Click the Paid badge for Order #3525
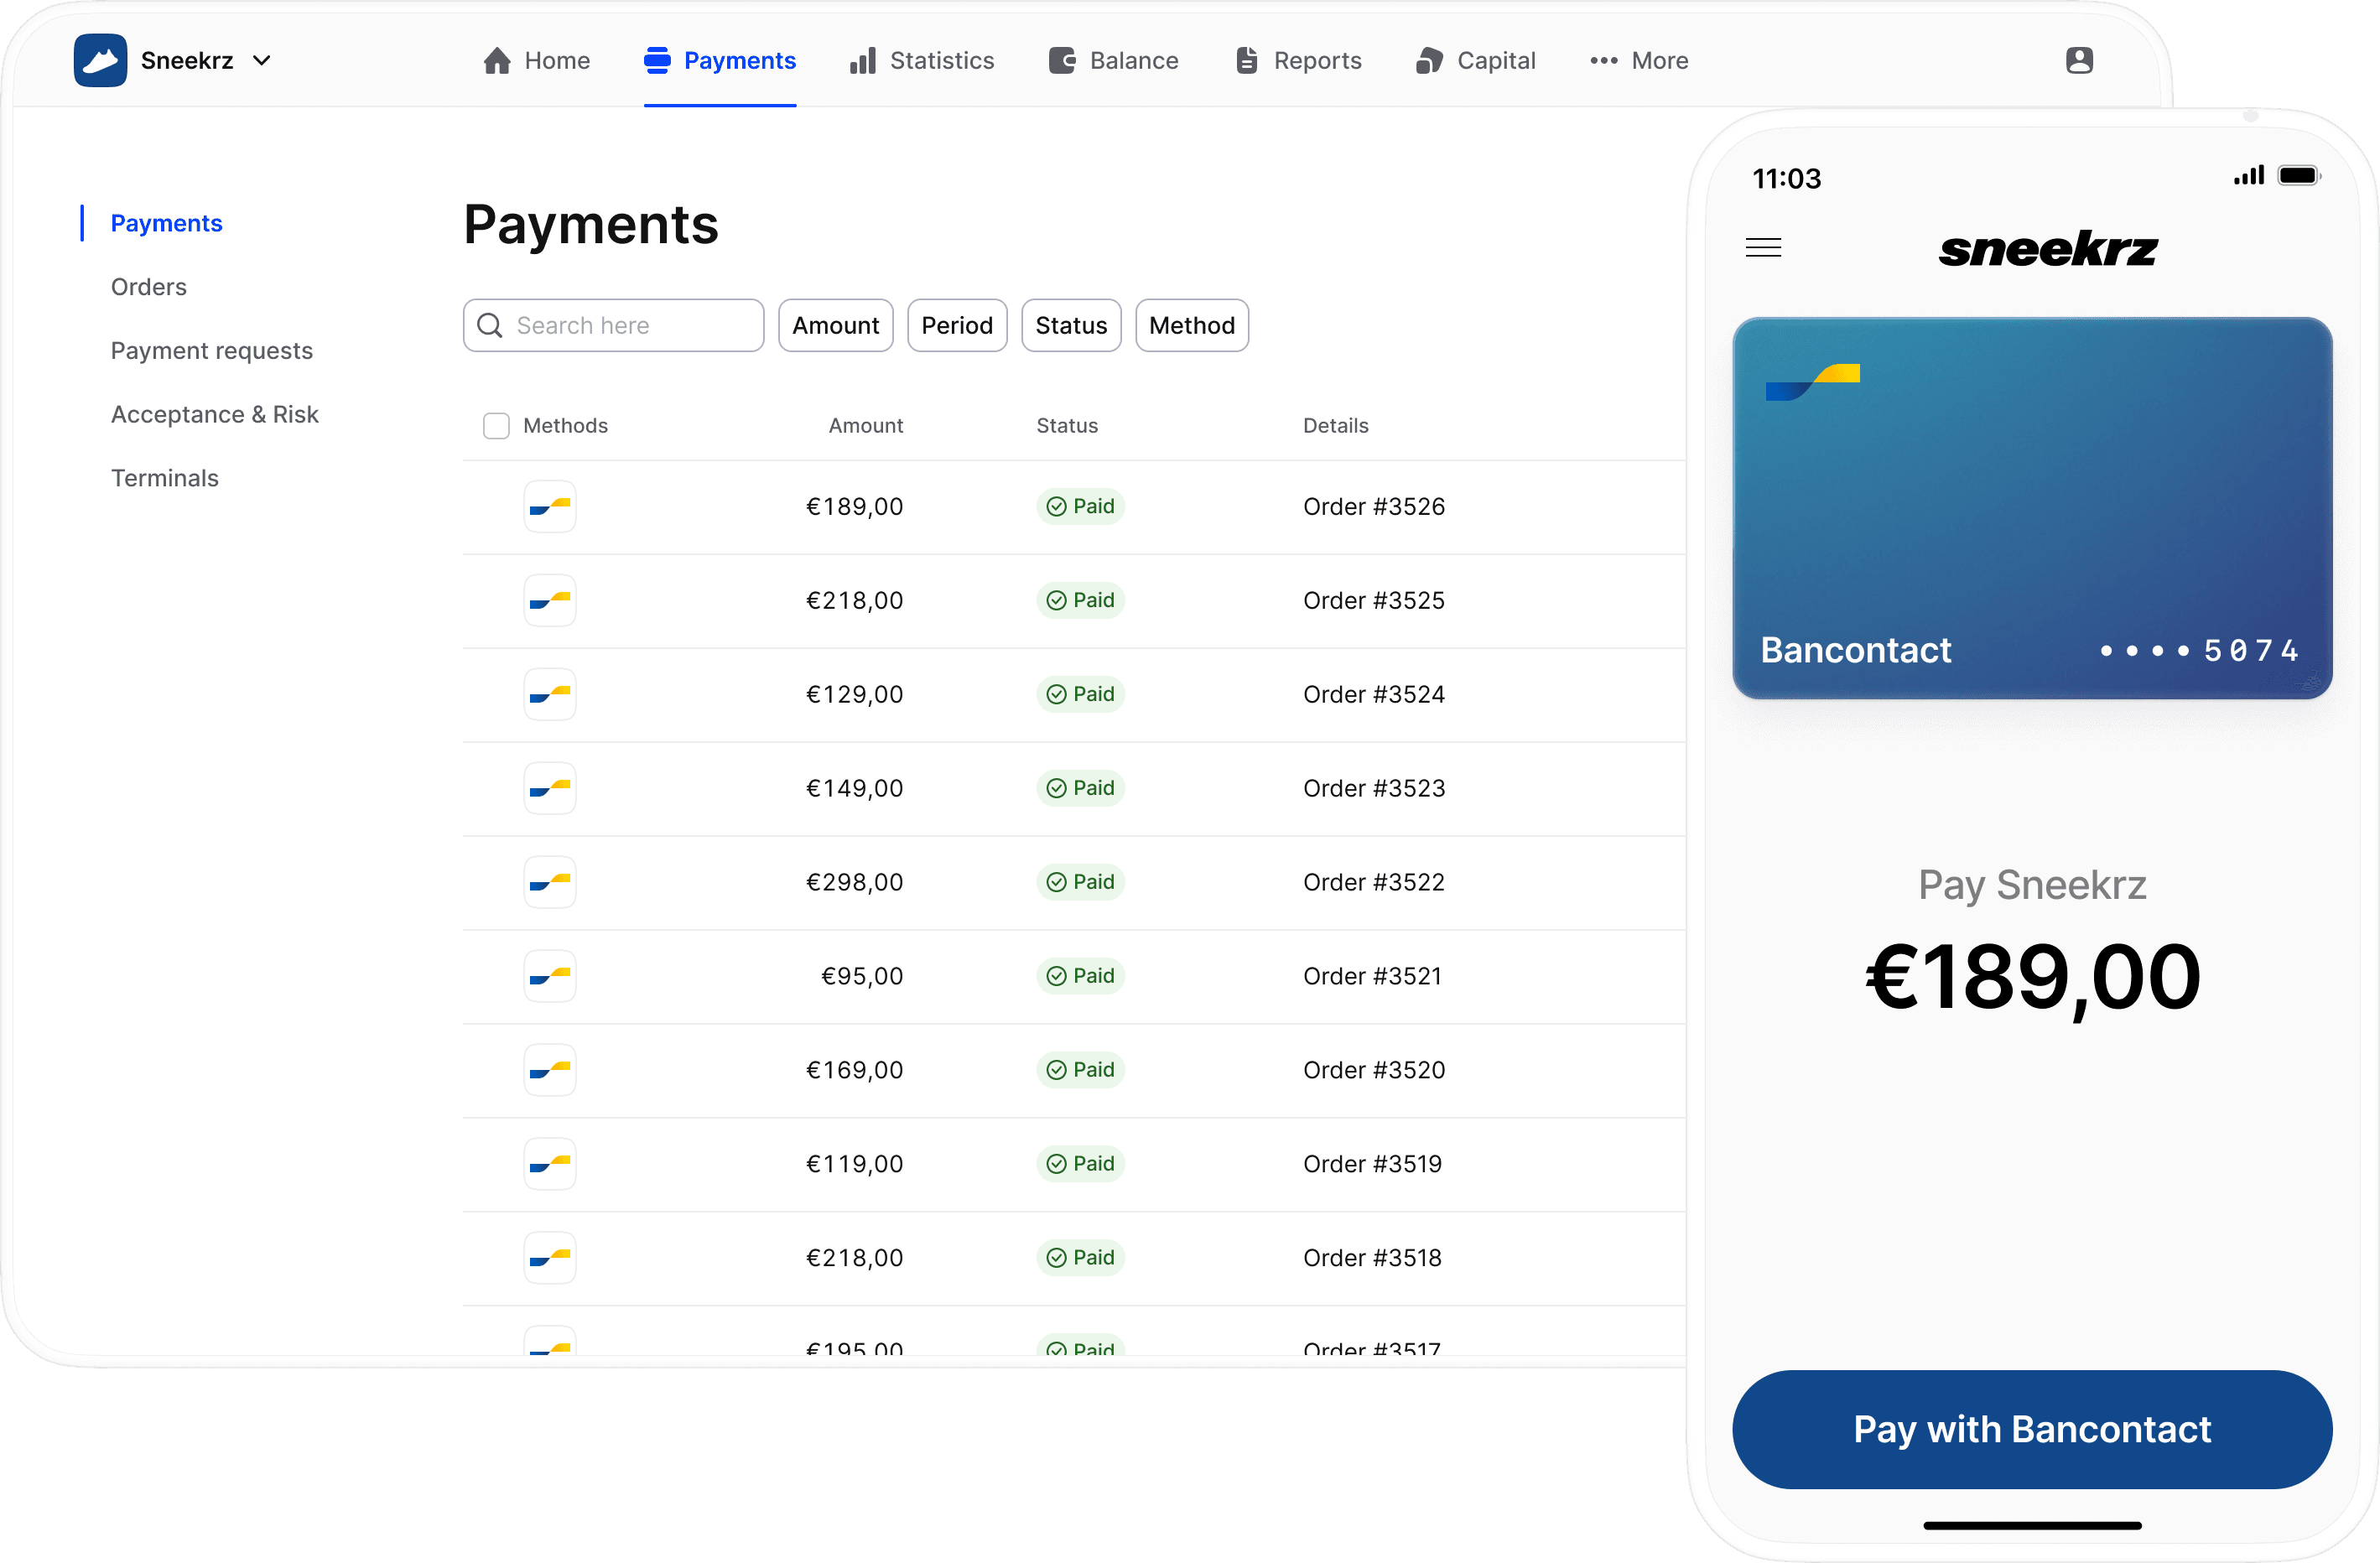2380x1563 pixels. (x=1080, y=601)
